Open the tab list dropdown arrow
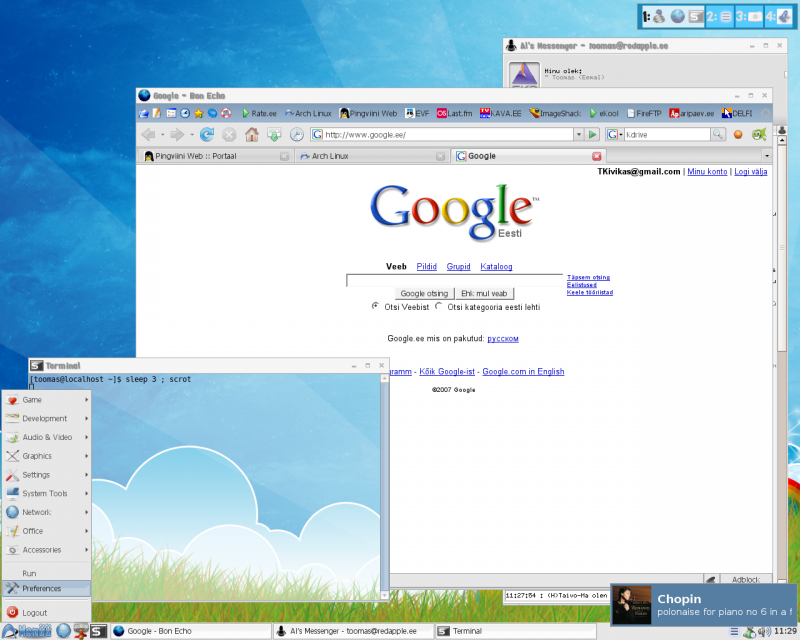800x640 pixels. [x=766, y=156]
